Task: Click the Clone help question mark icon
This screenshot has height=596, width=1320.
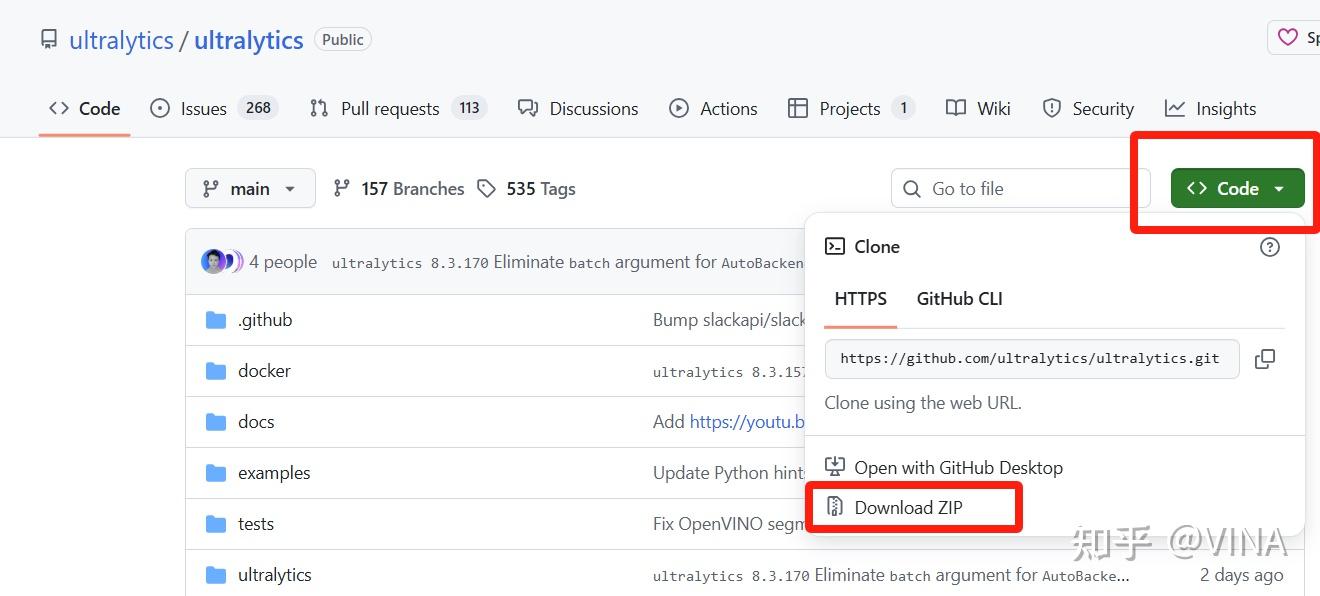Action: coord(1270,247)
